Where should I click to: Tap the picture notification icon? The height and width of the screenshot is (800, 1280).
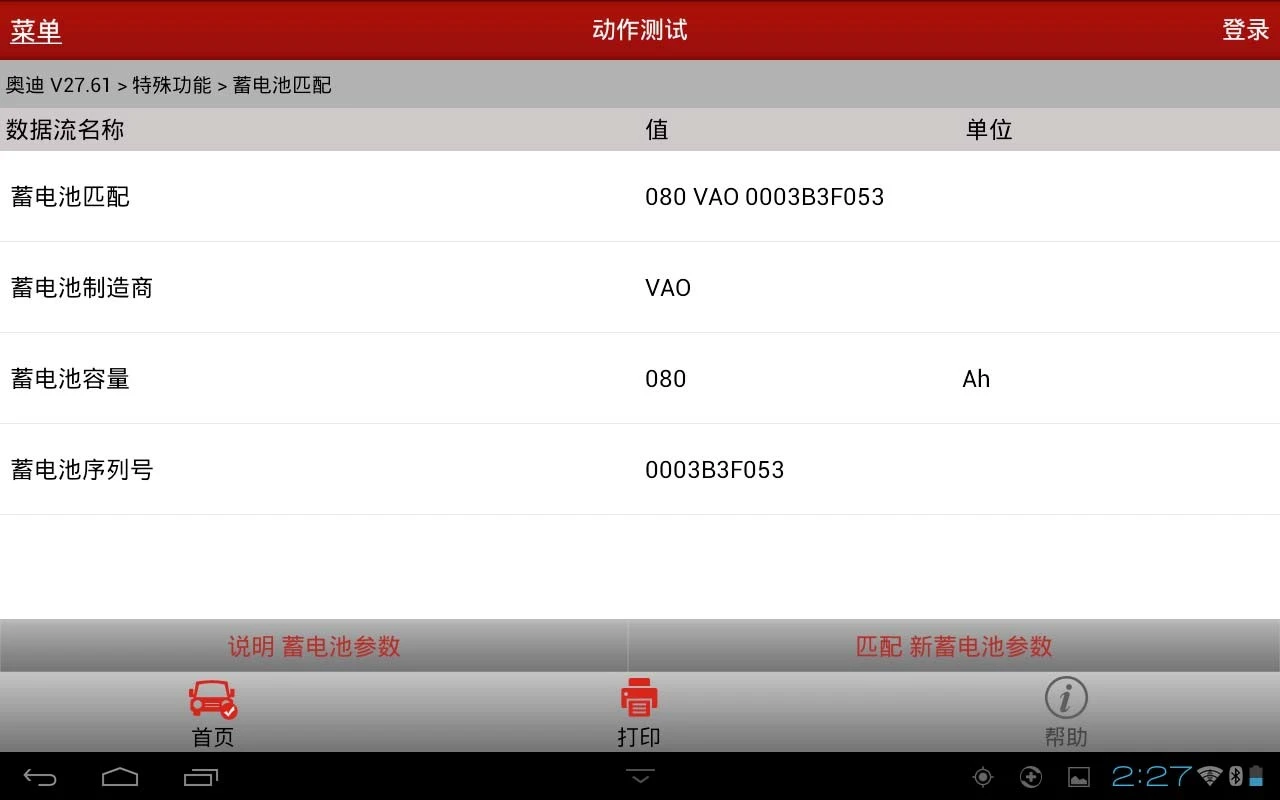point(1079,777)
